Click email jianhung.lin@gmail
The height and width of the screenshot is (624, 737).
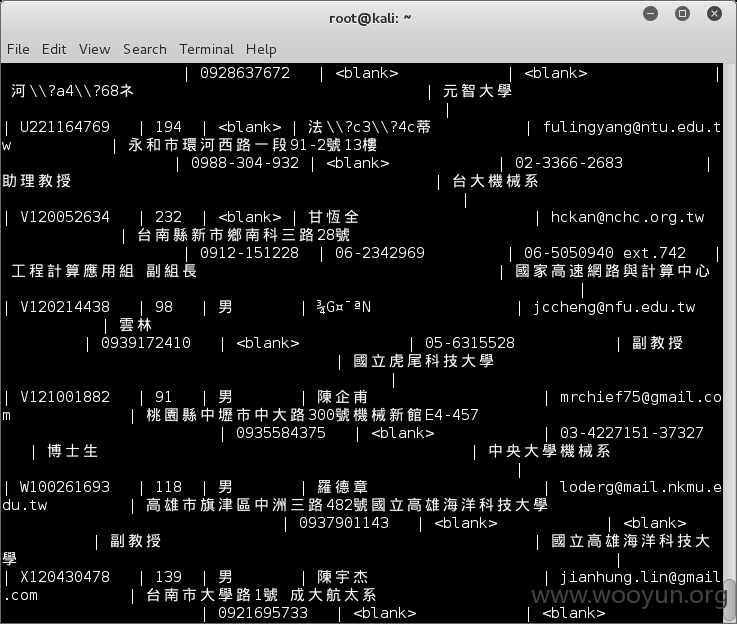(641, 577)
